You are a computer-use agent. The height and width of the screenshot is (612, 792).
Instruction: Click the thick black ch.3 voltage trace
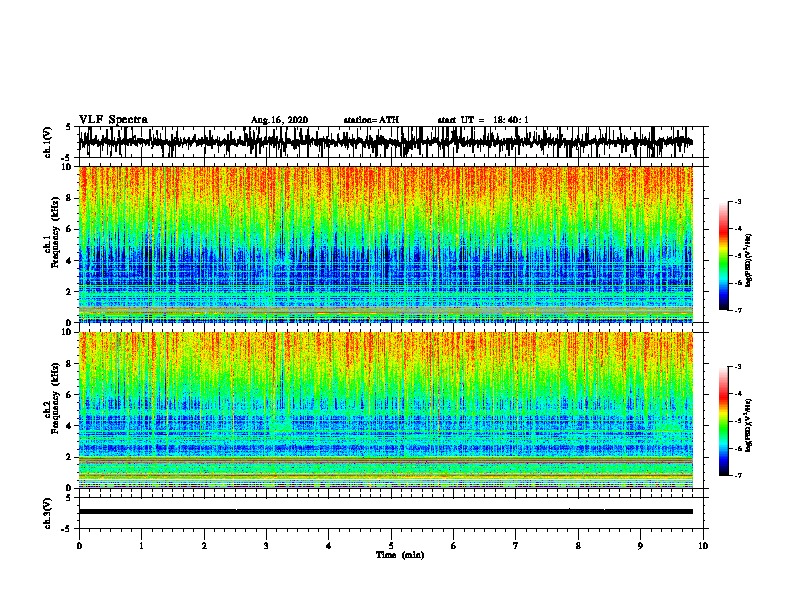point(386,512)
